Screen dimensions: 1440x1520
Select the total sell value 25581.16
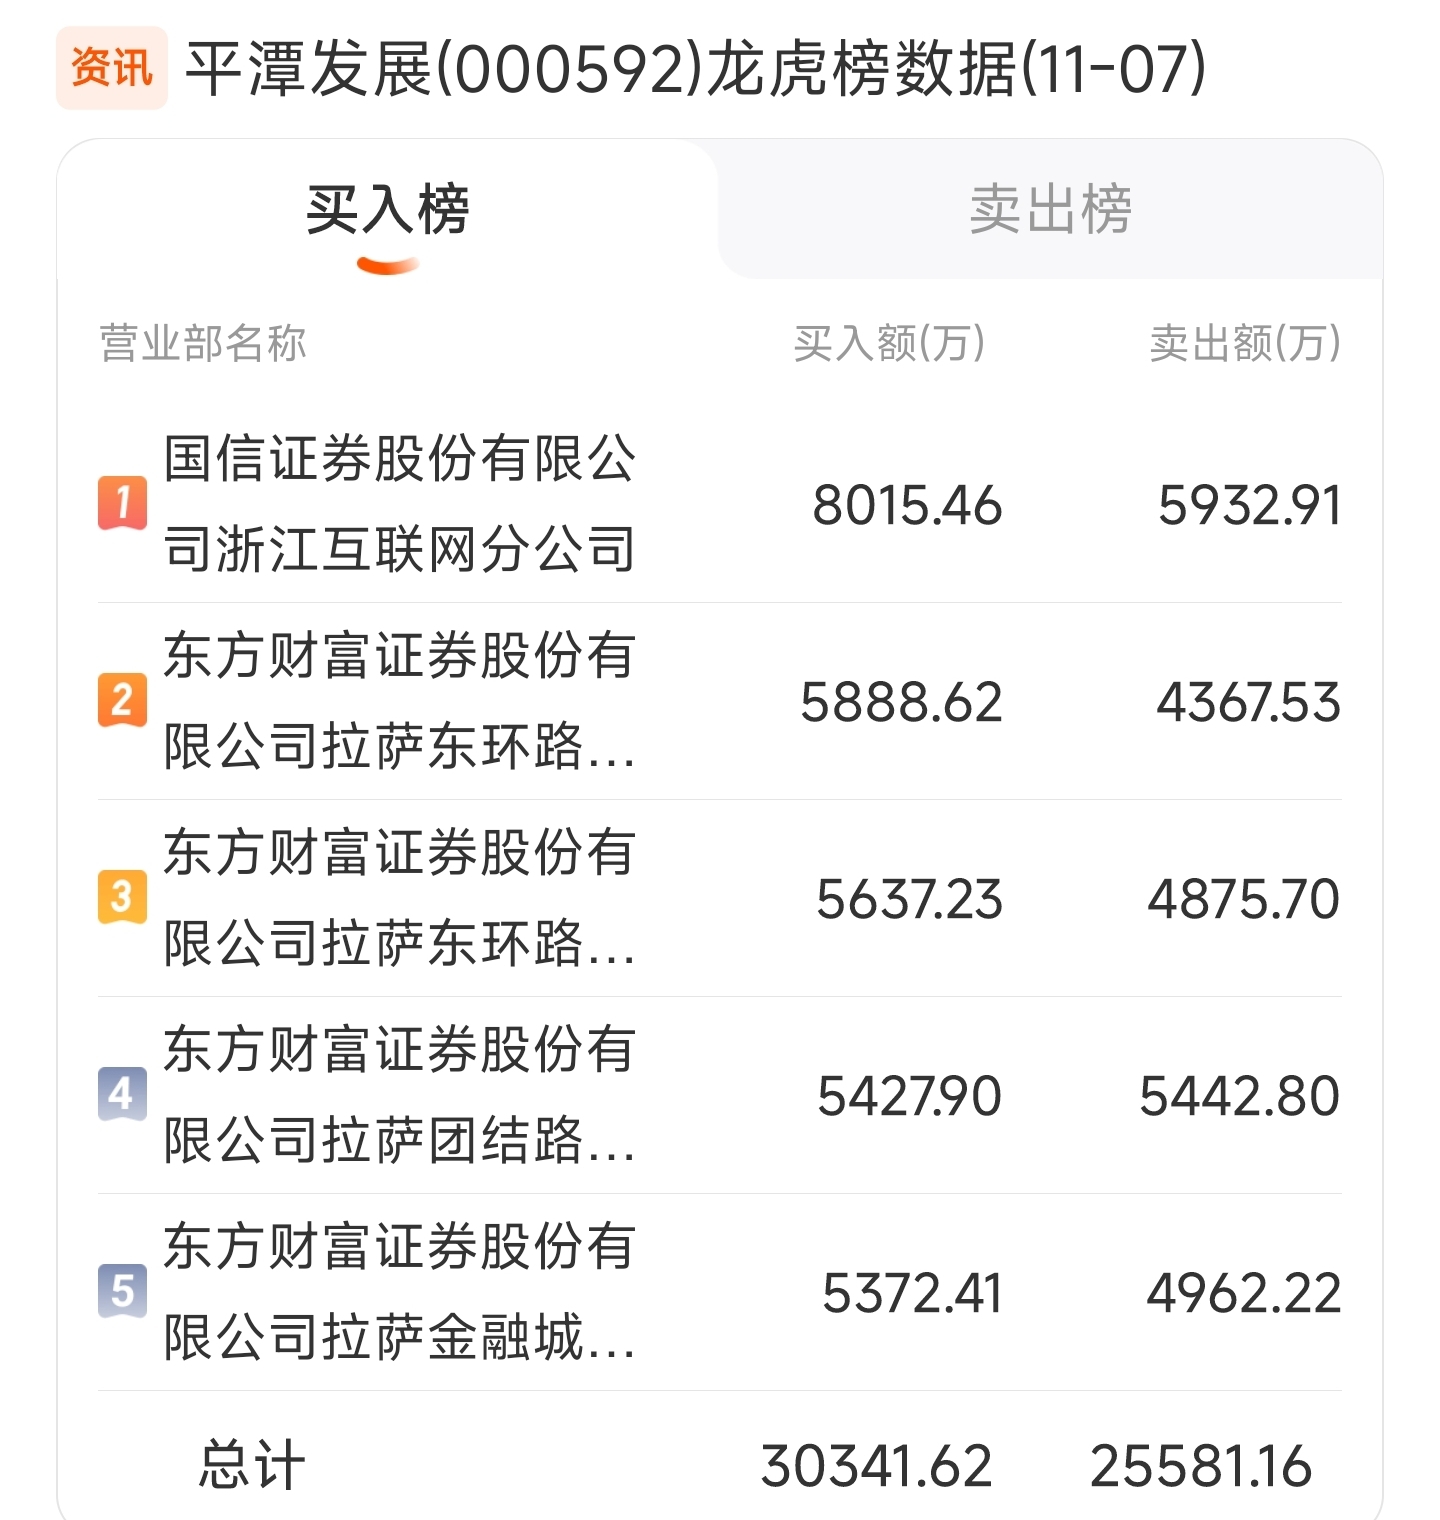tap(1200, 1466)
